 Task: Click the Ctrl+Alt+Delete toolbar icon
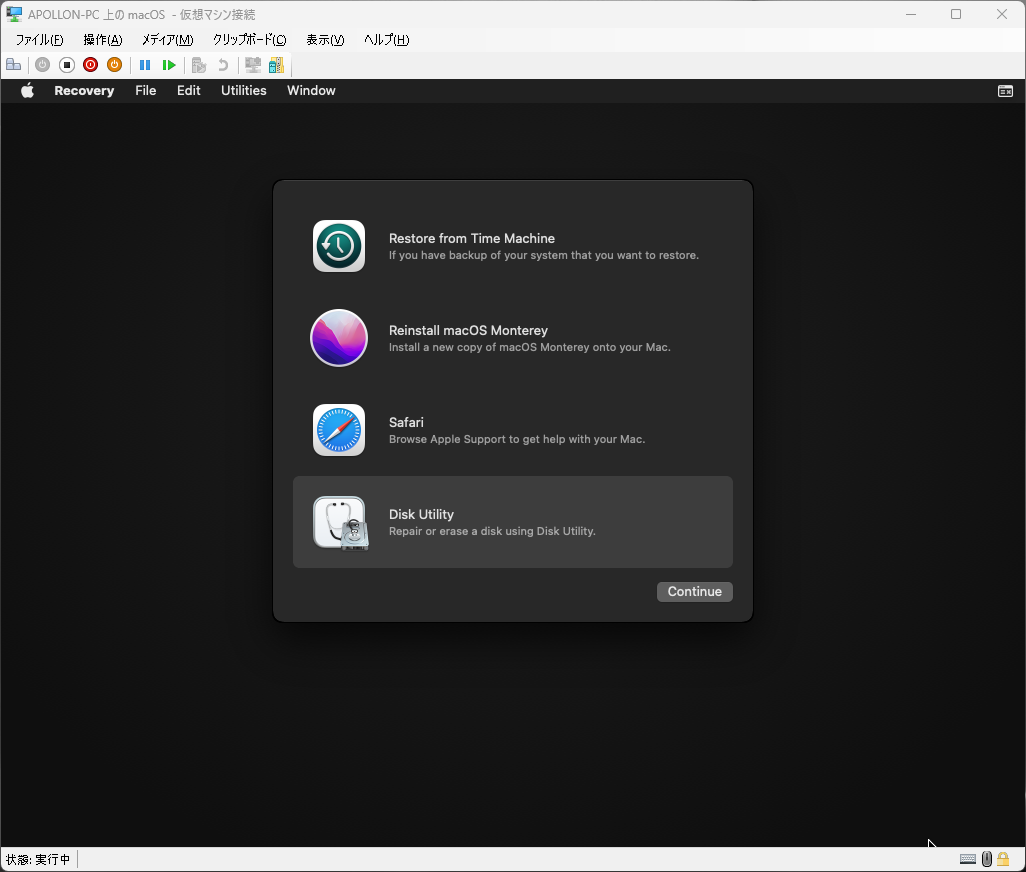click(x=14, y=65)
